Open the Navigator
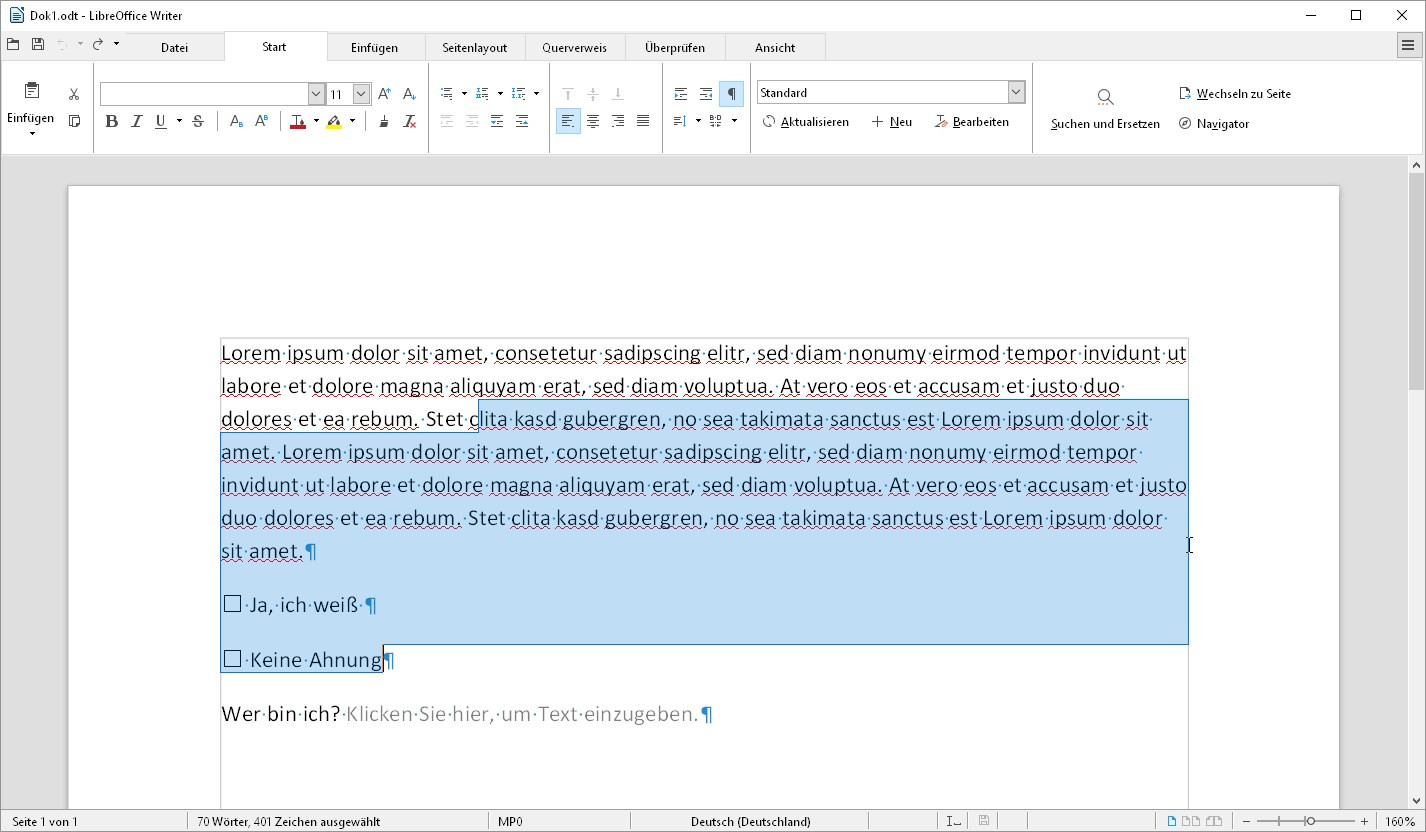Screen dimensions: 1426x832 tap(1214, 124)
